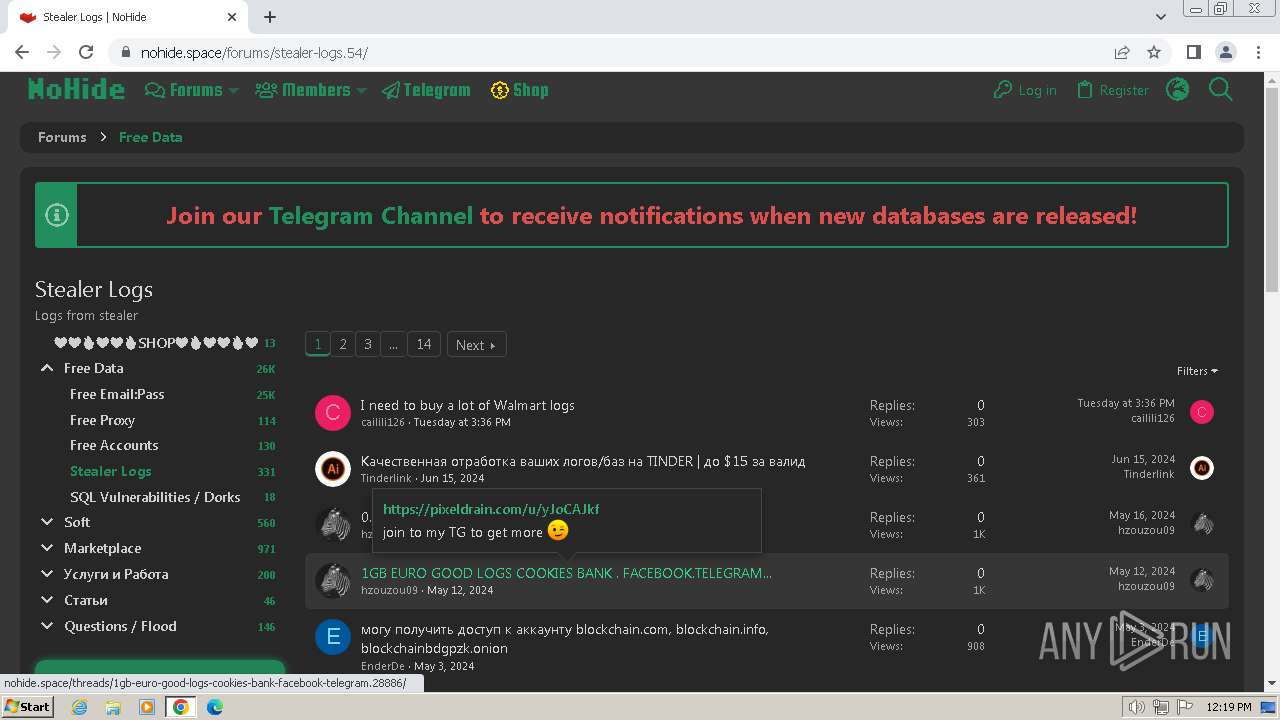Image resolution: width=1280 pixels, height=720 pixels.
Task: Go to page 14 of threads
Action: coord(424,344)
